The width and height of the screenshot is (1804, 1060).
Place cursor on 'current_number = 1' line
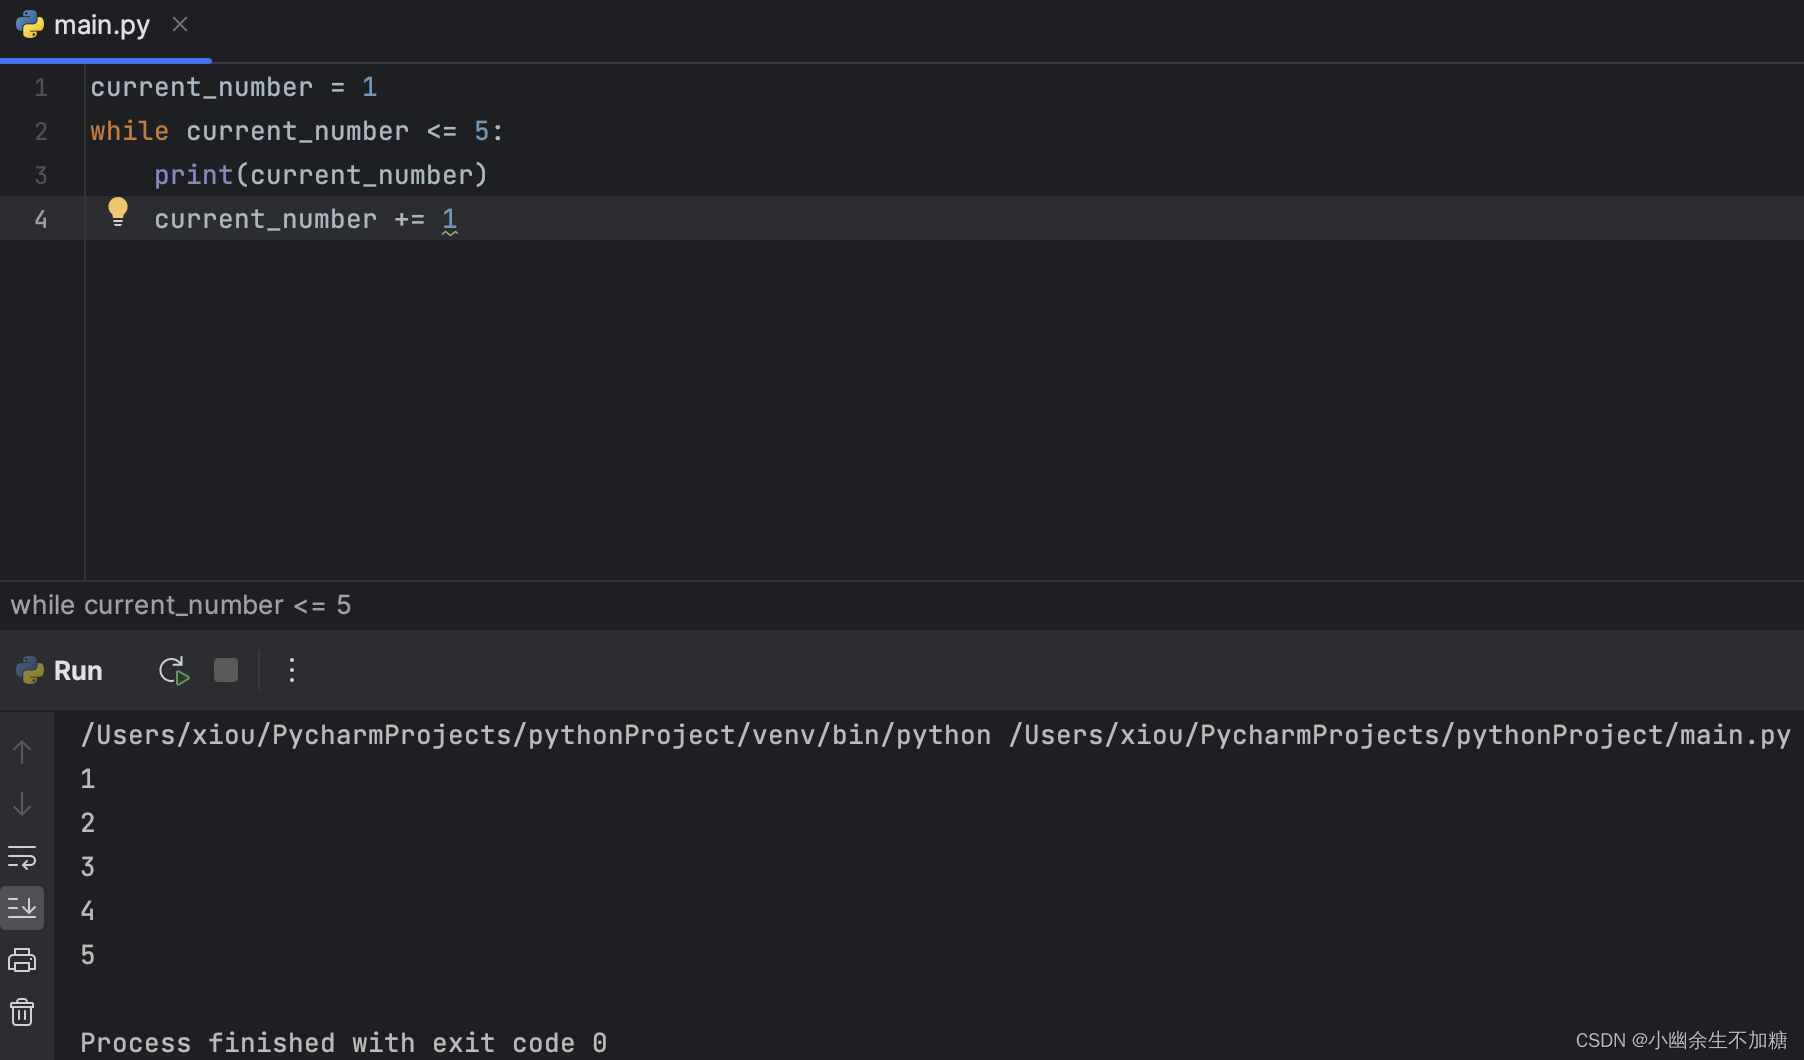point(234,87)
